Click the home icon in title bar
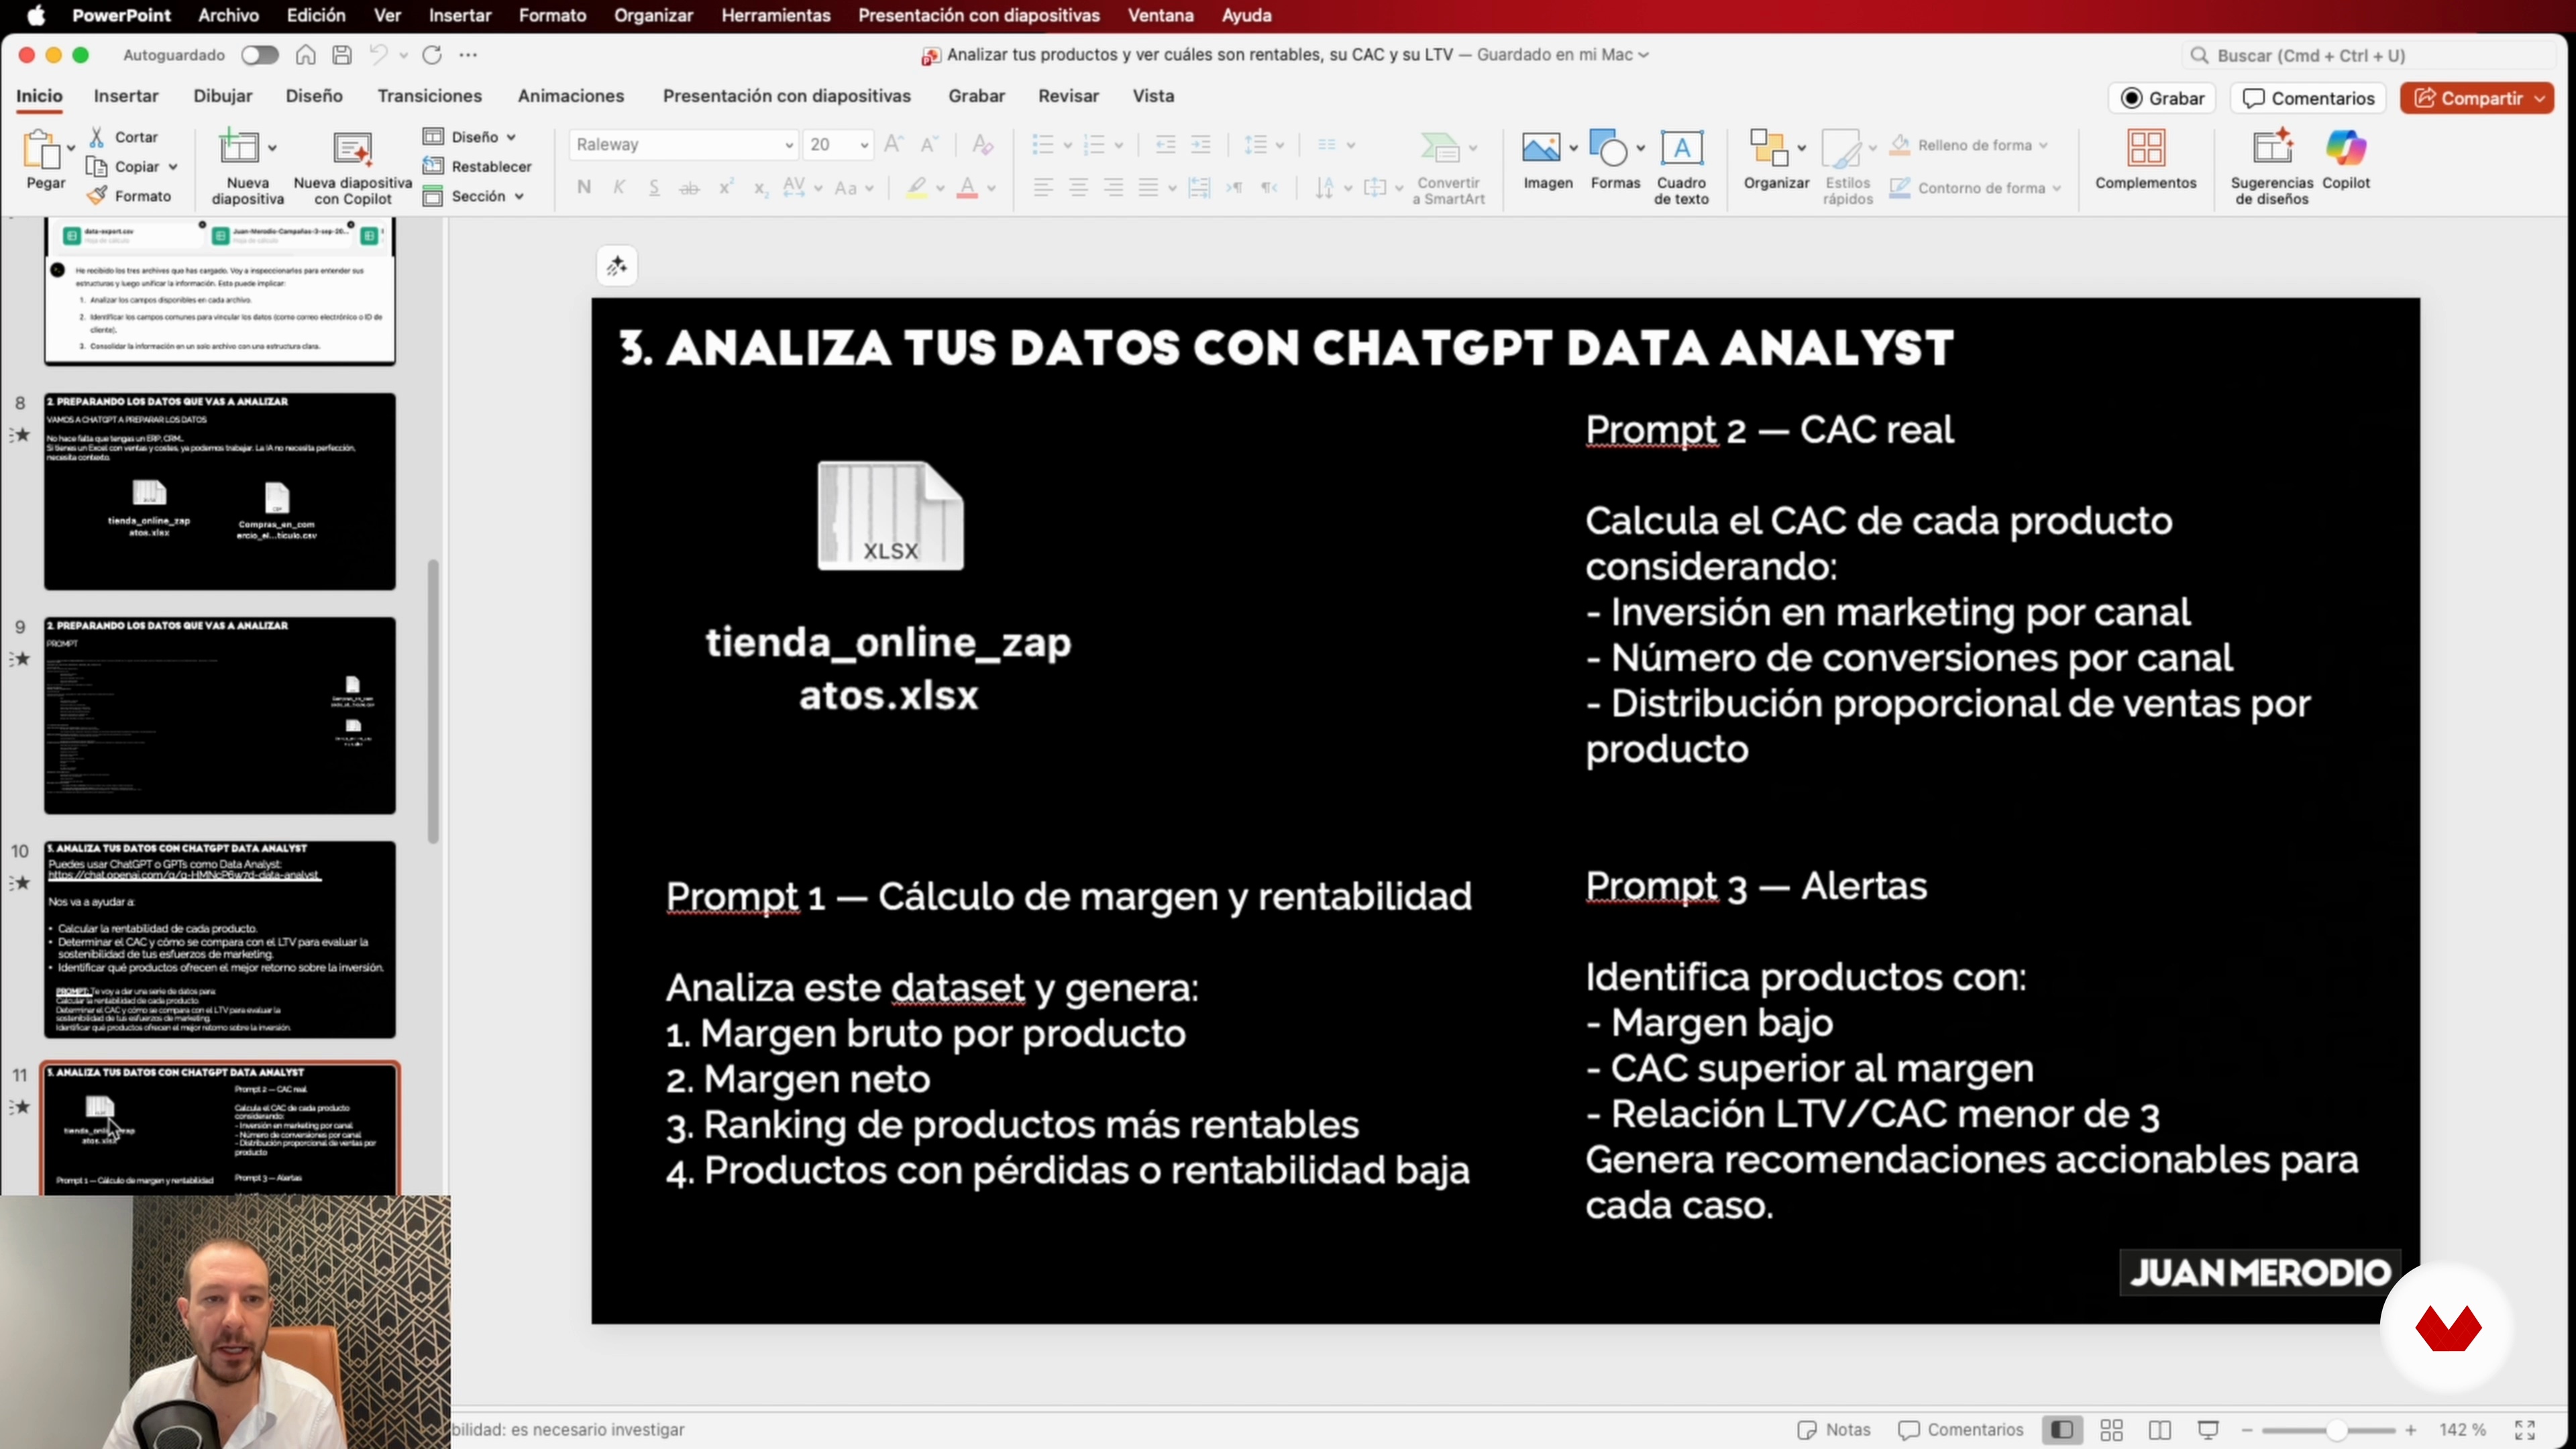2576x1449 pixels. pyautogui.click(x=305, y=55)
